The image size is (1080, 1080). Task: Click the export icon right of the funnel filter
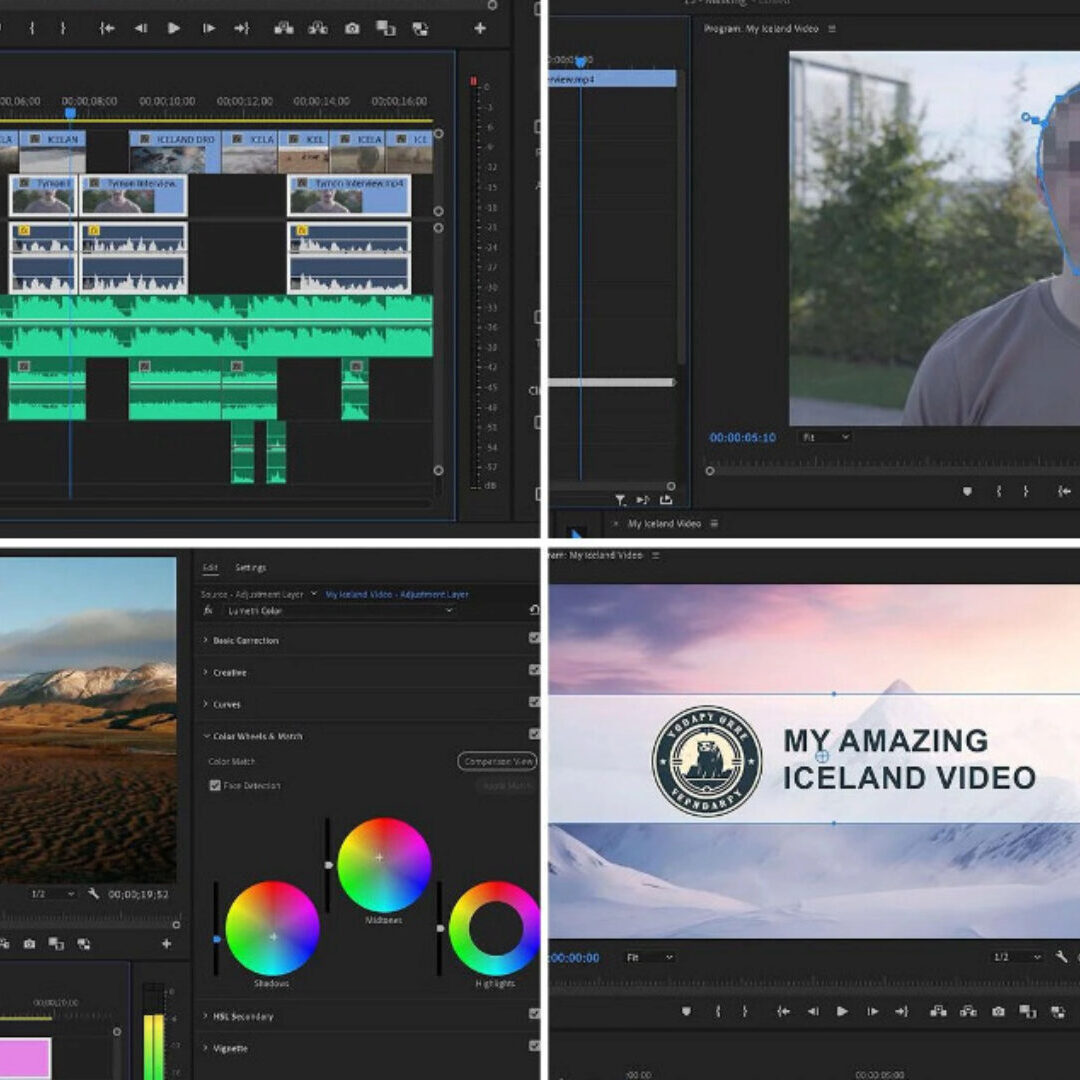(666, 500)
